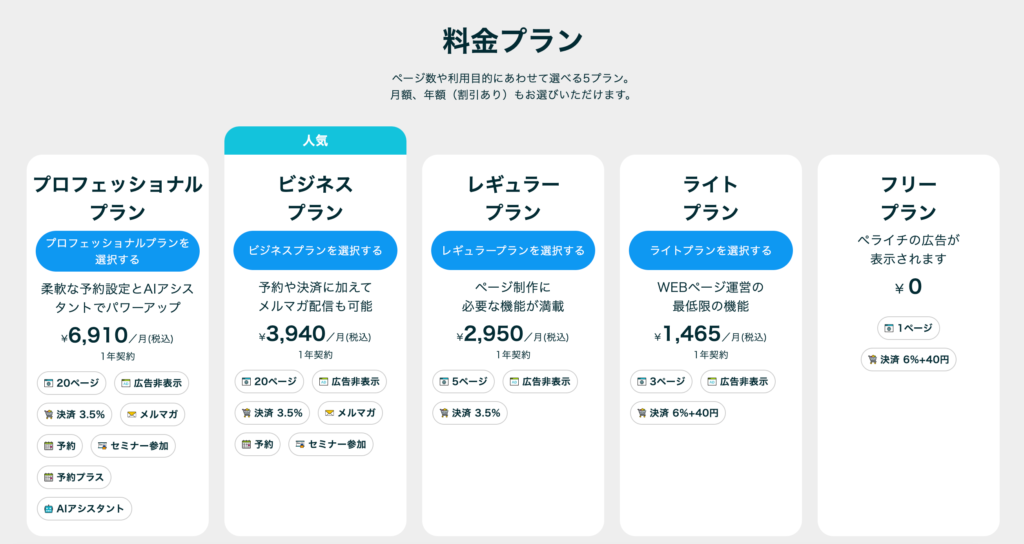Click the 決済 6%+40円 tag in Light plan
This screenshot has width=1024, height=544.
point(678,413)
